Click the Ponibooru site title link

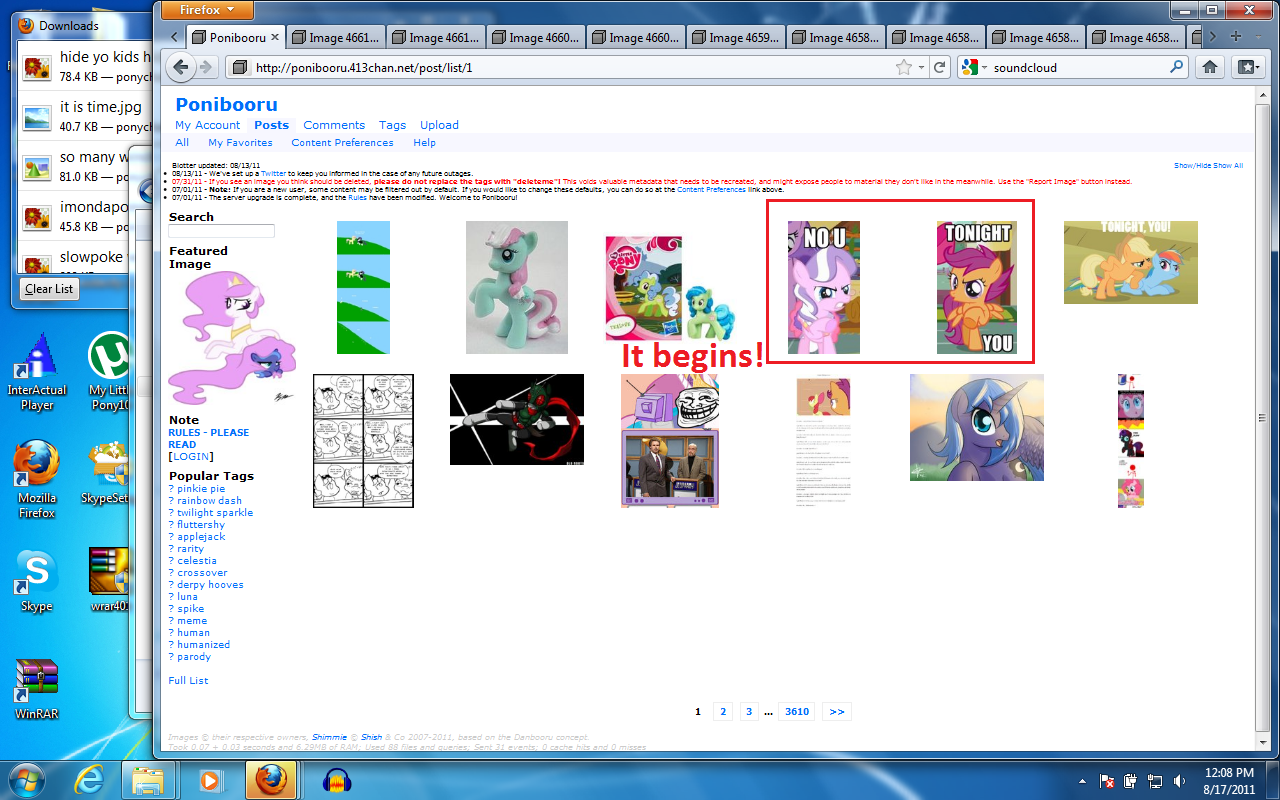(226, 105)
